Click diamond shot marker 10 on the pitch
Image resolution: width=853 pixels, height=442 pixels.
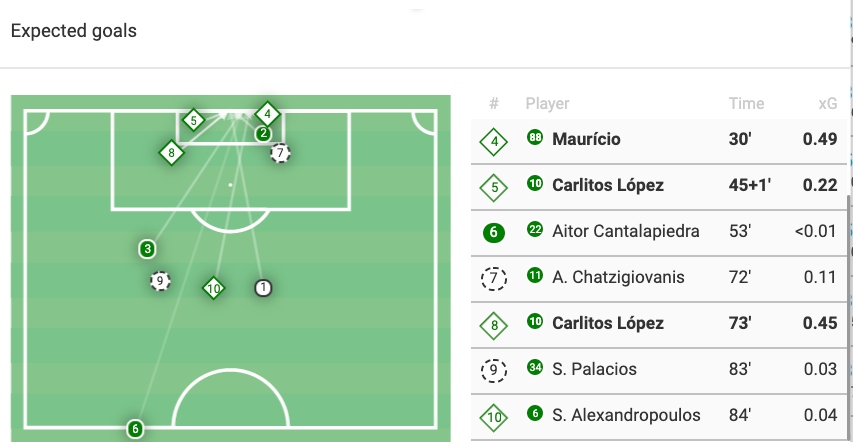coord(213,288)
